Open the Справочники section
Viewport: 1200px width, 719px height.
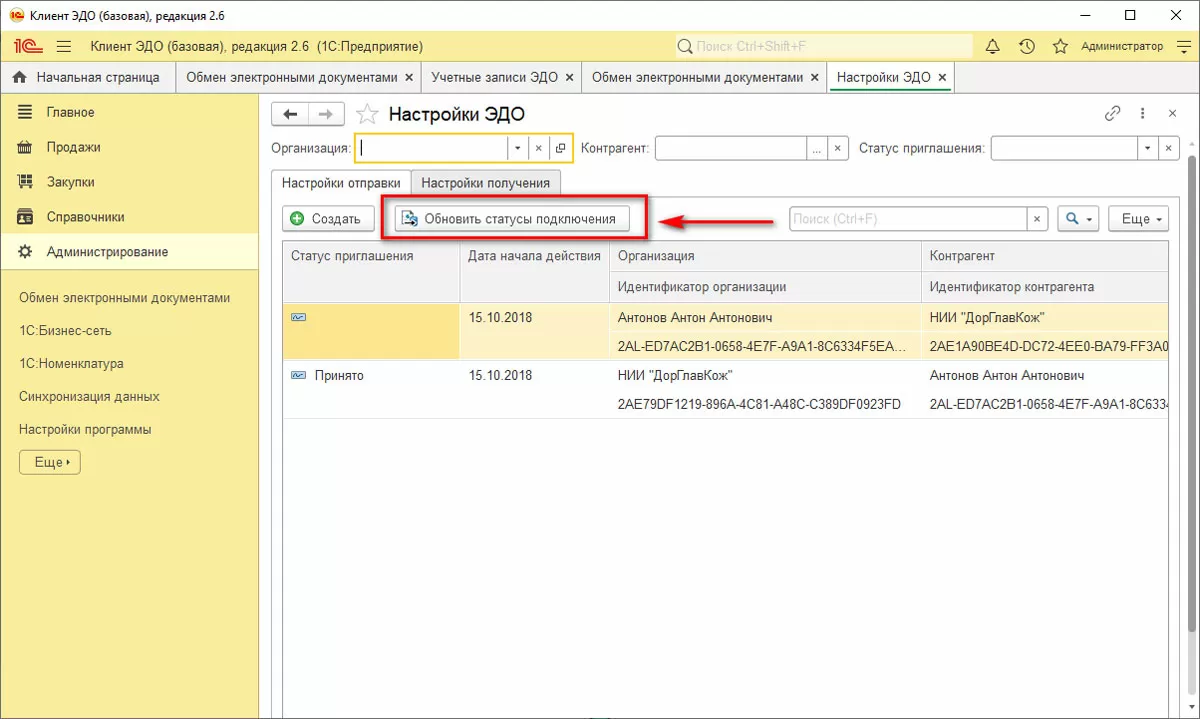point(129,217)
